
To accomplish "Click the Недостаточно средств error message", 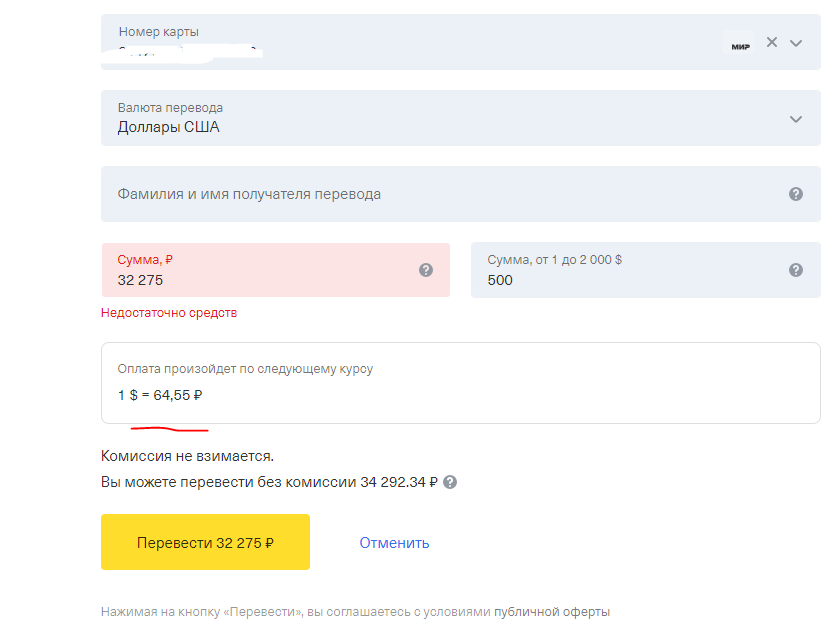I will [169, 313].
